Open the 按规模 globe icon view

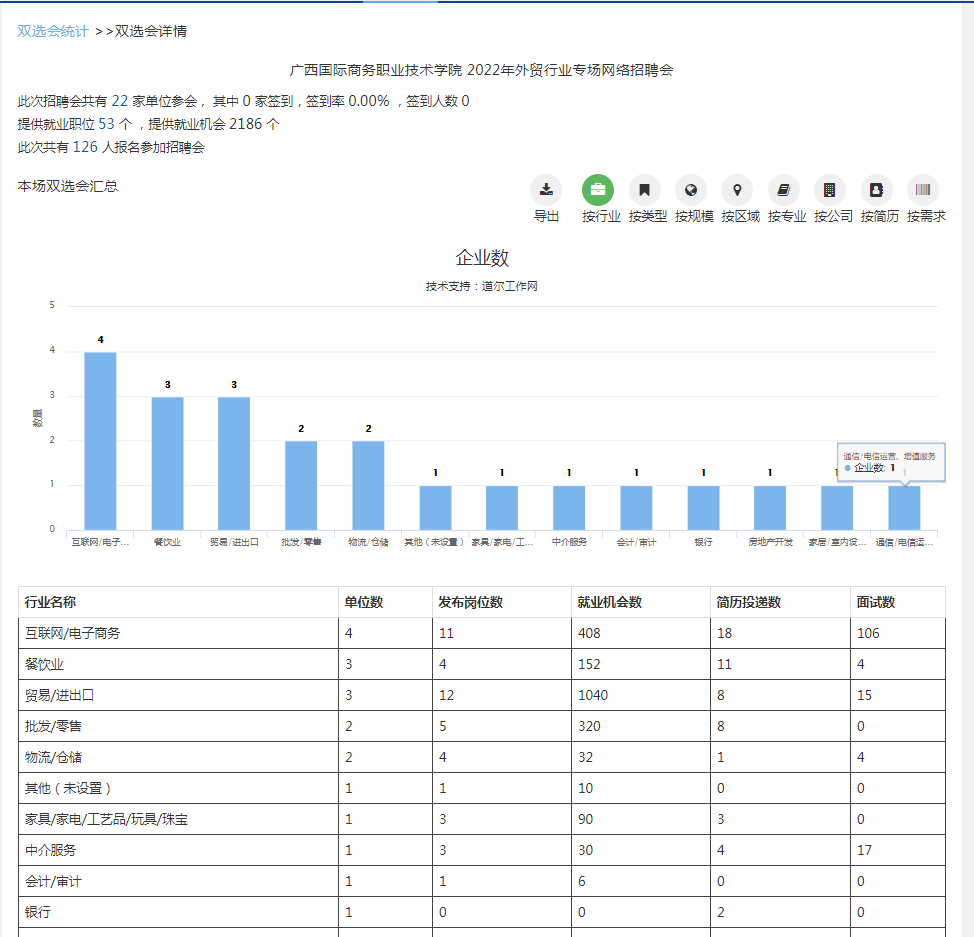(x=691, y=190)
